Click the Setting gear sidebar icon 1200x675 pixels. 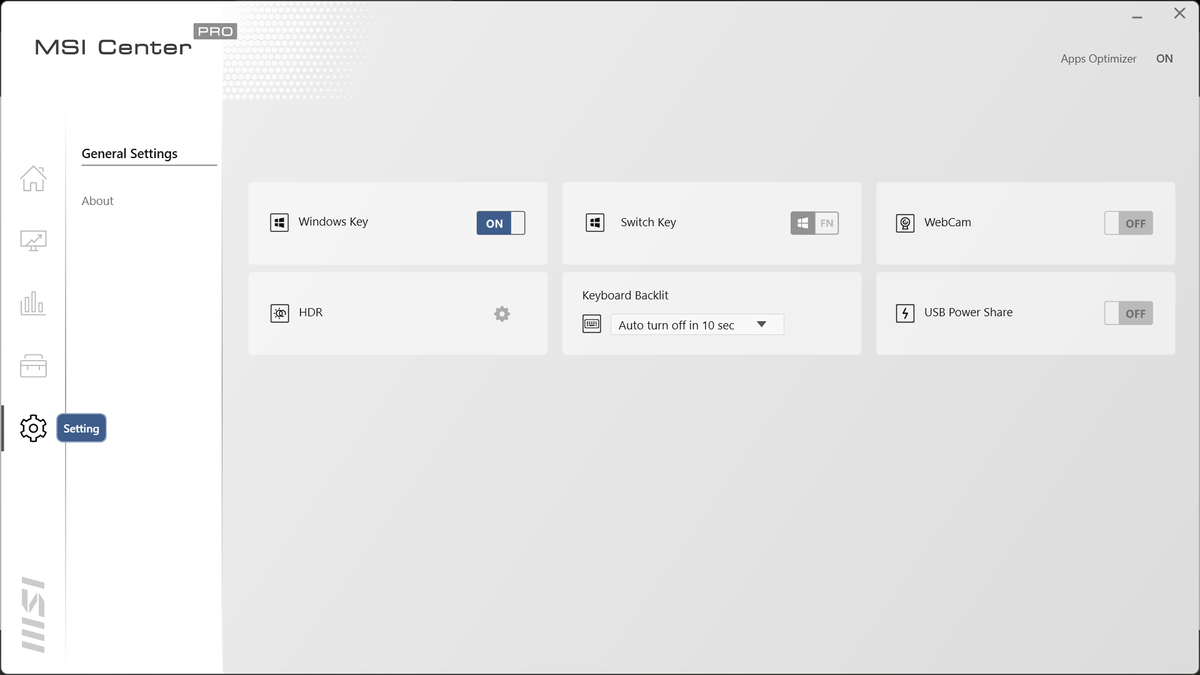[33, 428]
